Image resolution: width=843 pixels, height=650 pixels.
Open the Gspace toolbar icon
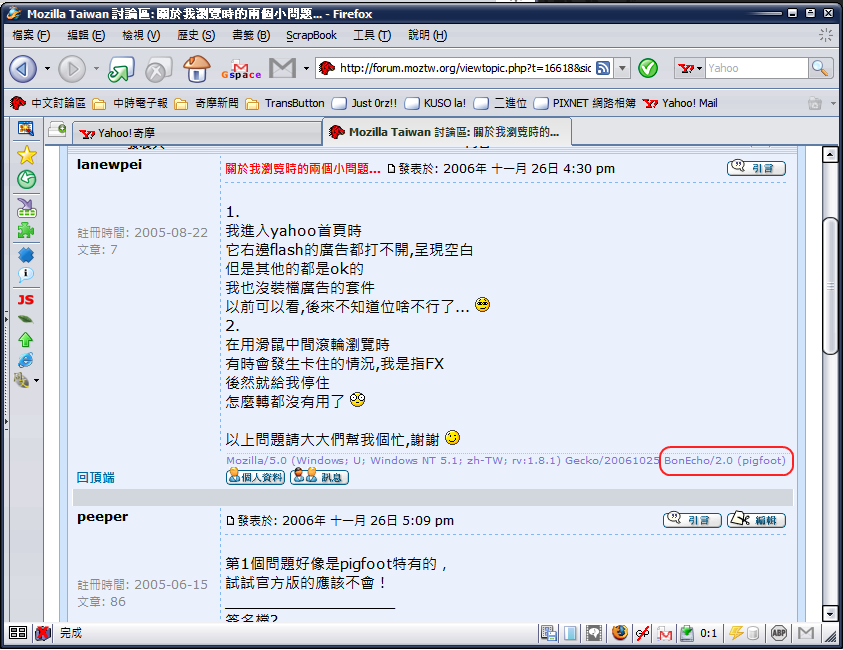[241, 69]
